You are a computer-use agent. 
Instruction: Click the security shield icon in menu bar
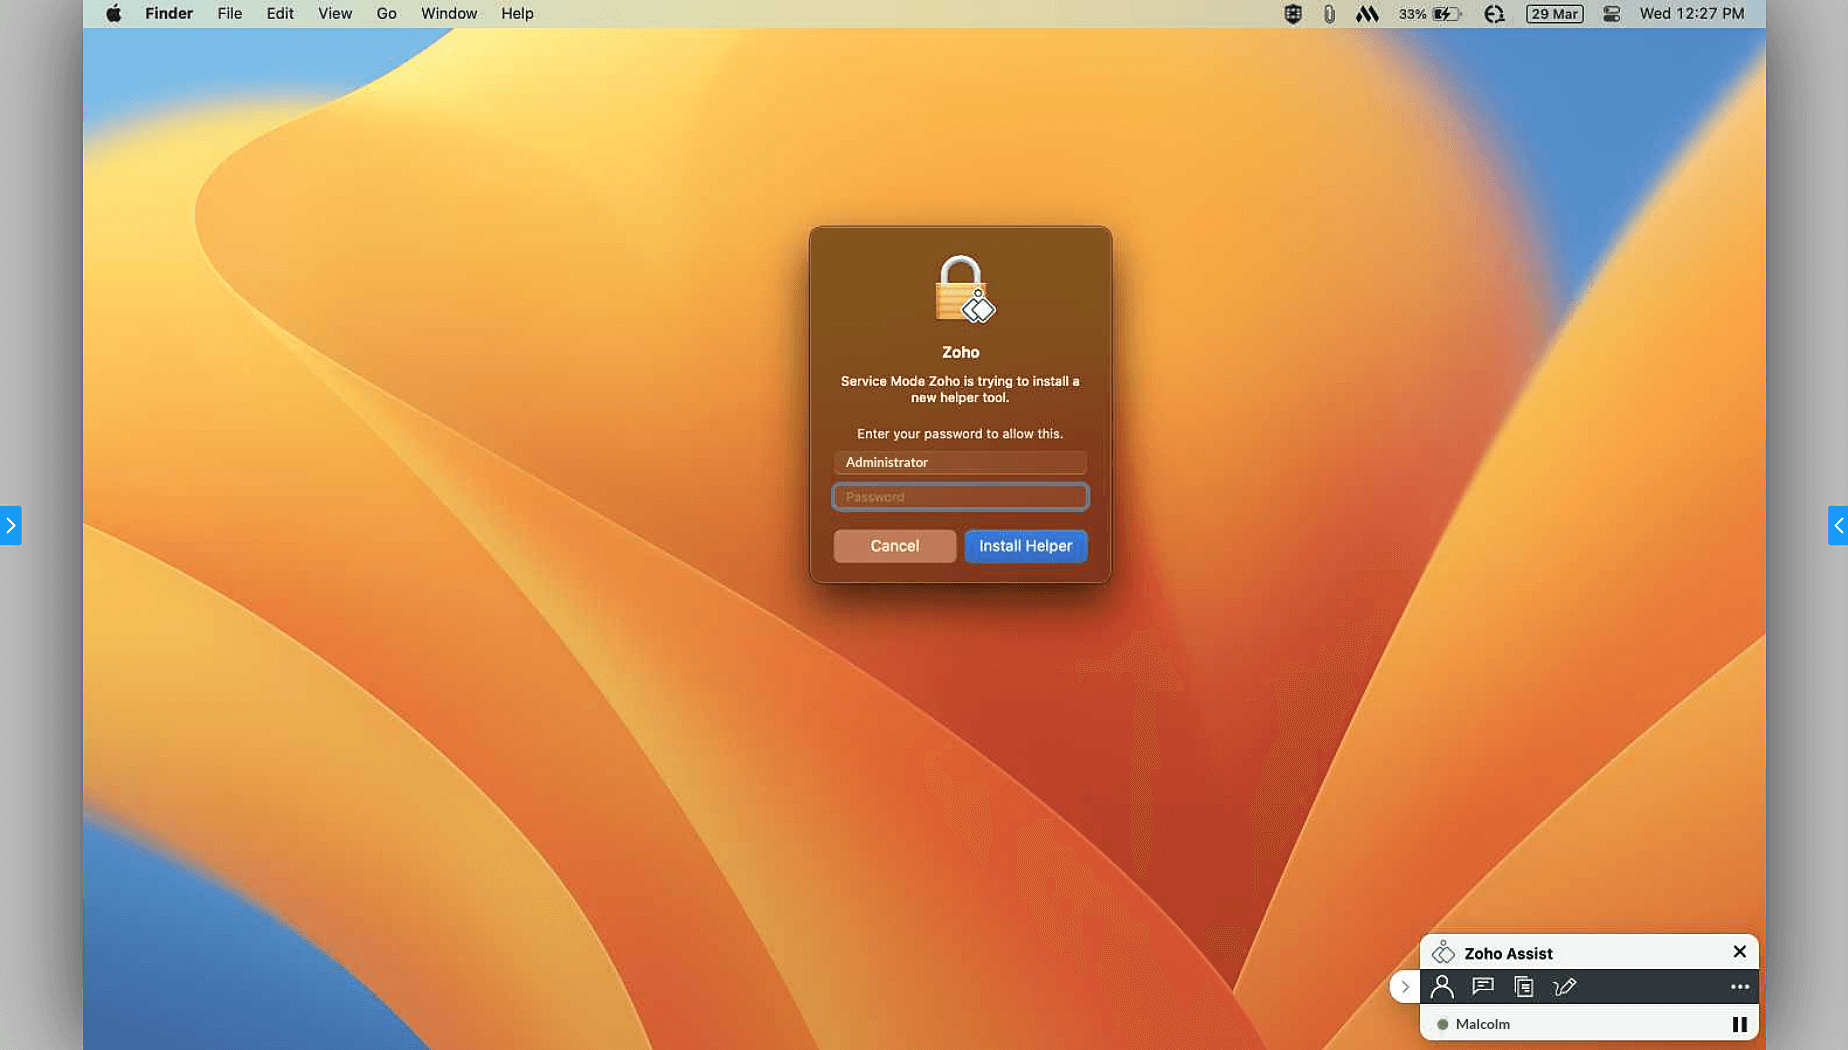pyautogui.click(x=1293, y=14)
